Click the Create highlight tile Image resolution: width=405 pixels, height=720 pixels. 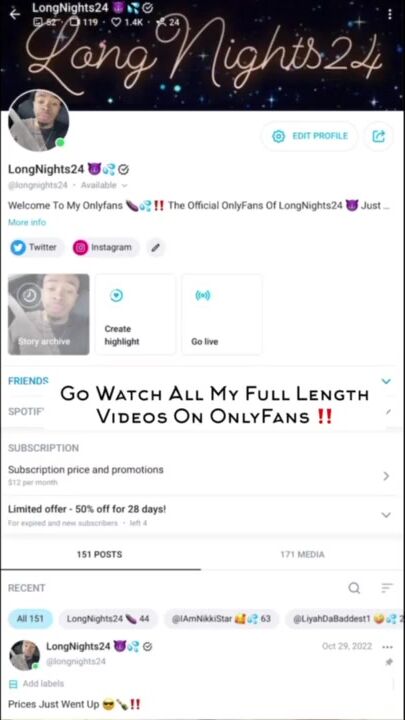(x=135, y=315)
